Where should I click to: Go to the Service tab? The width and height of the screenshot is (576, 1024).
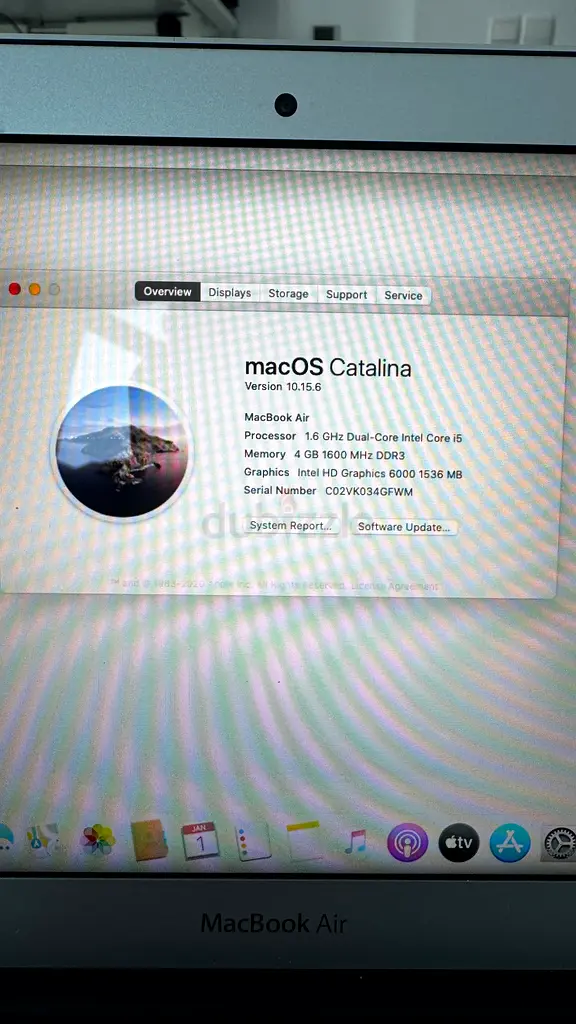pos(403,295)
